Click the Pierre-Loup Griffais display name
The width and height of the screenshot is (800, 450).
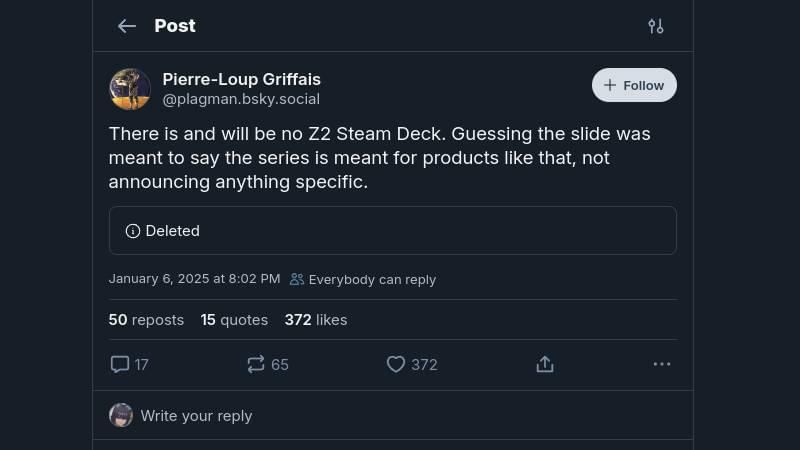(241, 79)
